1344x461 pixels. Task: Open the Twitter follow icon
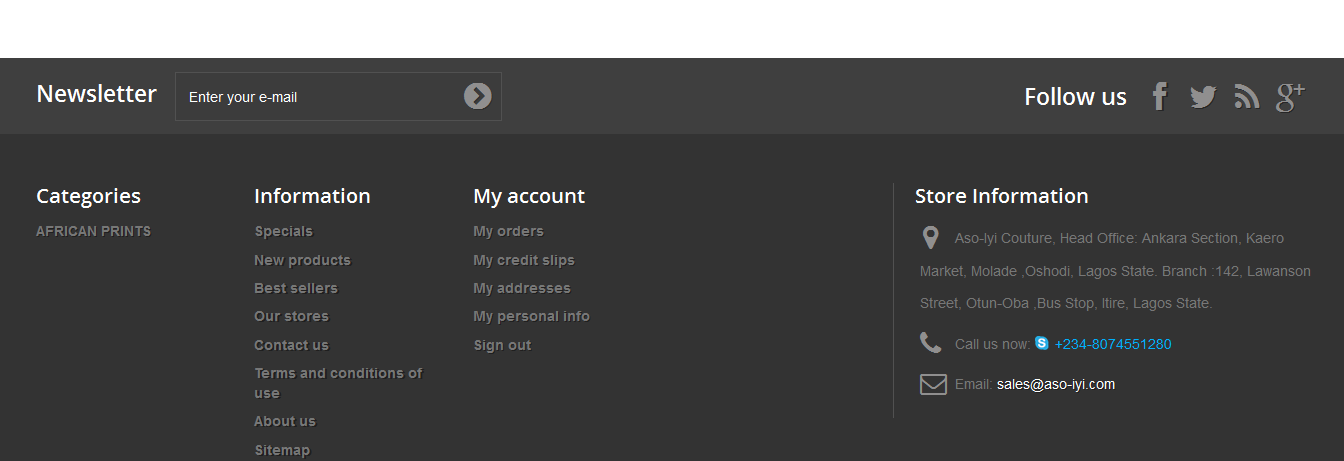[x=1203, y=97]
